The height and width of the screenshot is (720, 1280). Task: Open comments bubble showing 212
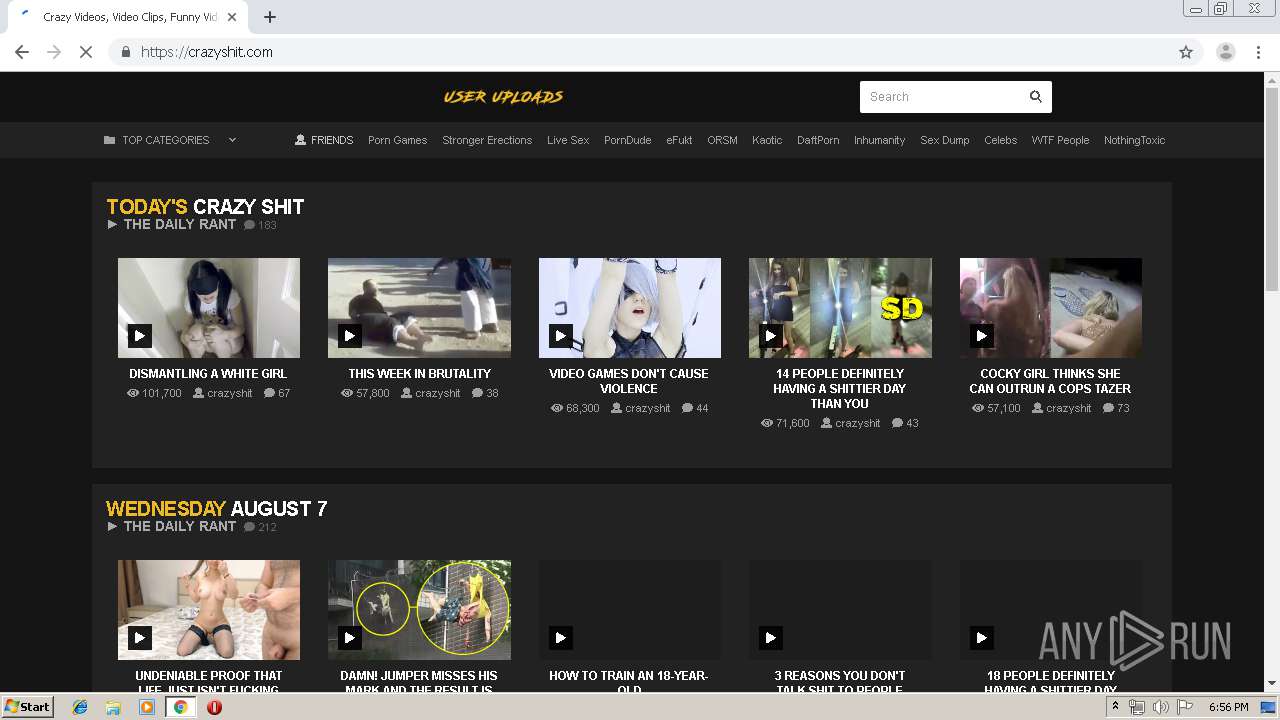pos(260,527)
